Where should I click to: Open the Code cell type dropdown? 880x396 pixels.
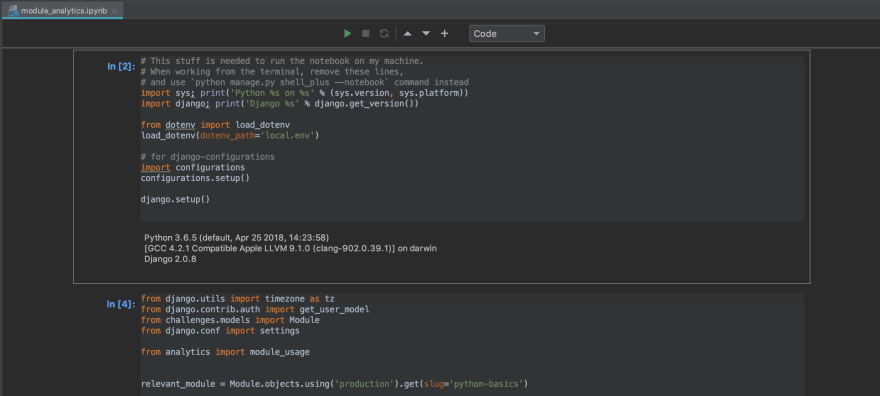coord(507,34)
